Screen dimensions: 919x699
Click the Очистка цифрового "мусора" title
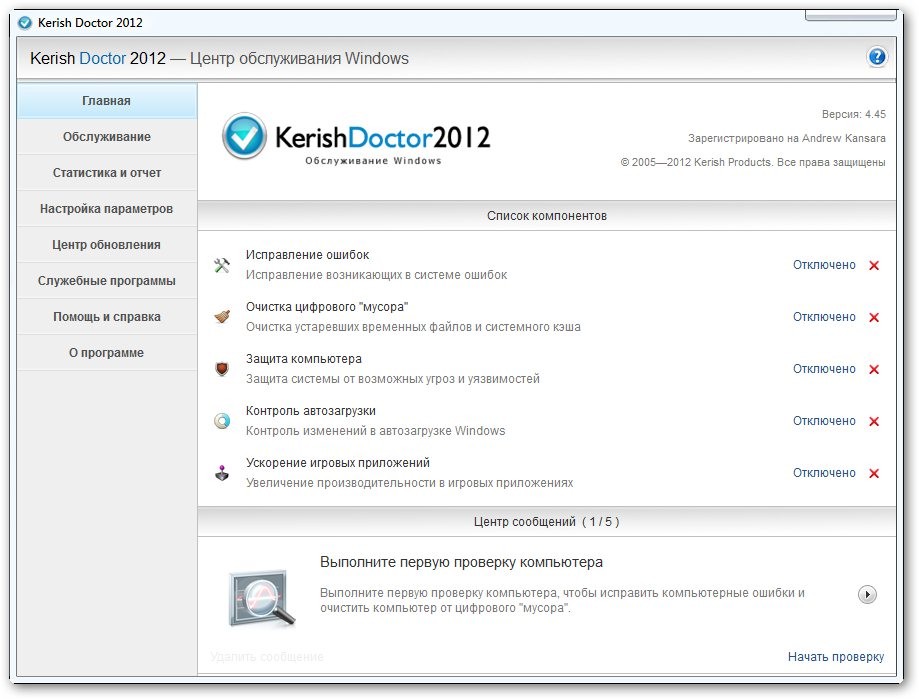click(x=326, y=307)
